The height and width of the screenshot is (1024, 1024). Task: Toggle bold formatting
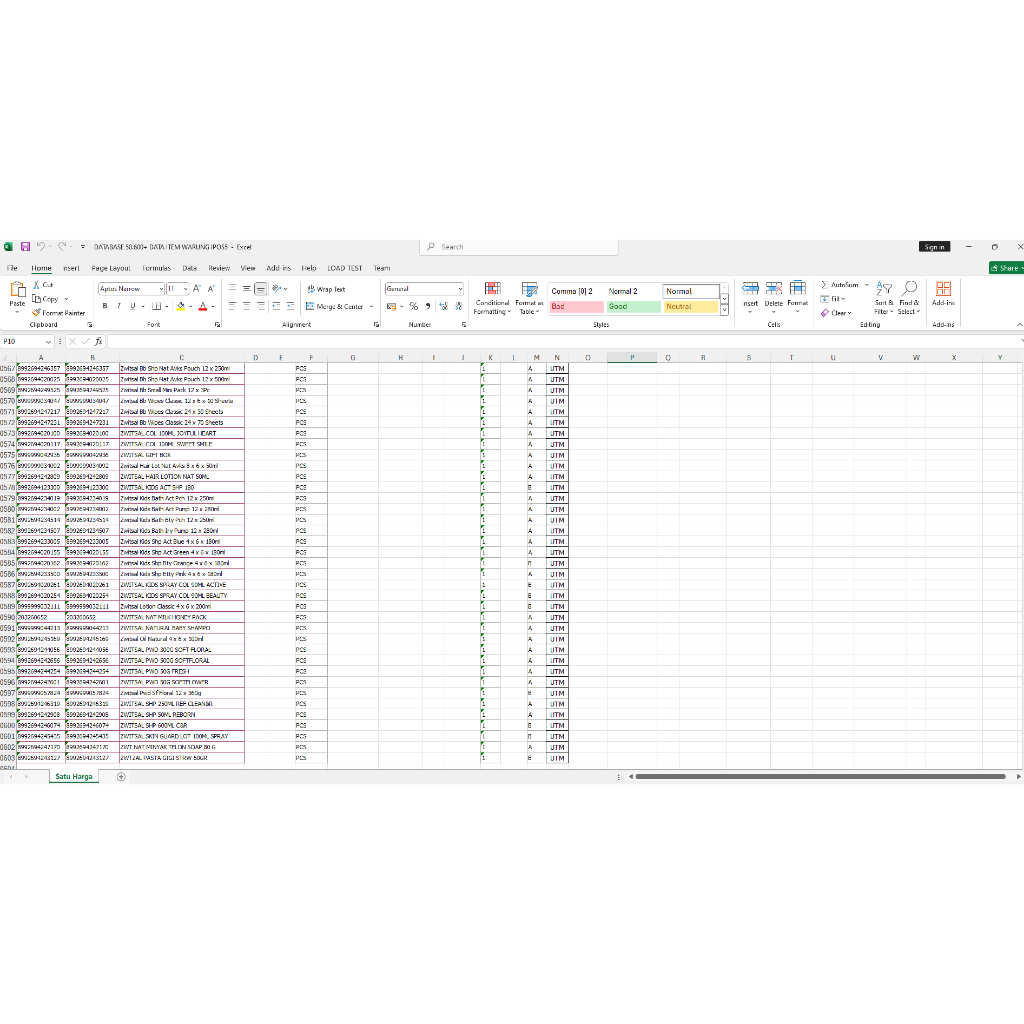pyautogui.click(x=104, y=306)
